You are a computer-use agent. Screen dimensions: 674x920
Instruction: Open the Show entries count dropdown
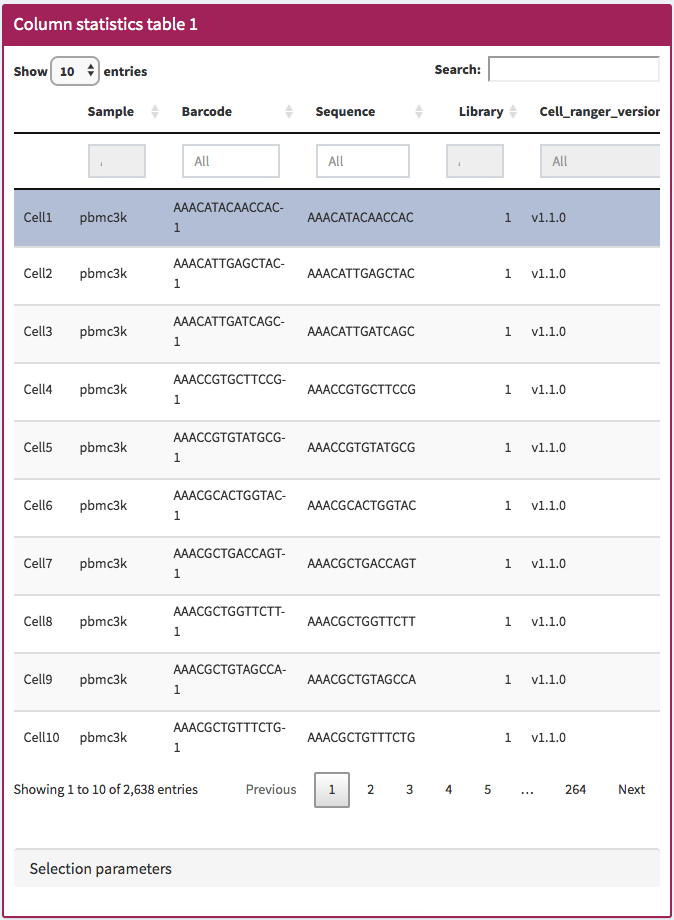coord(75,71)
